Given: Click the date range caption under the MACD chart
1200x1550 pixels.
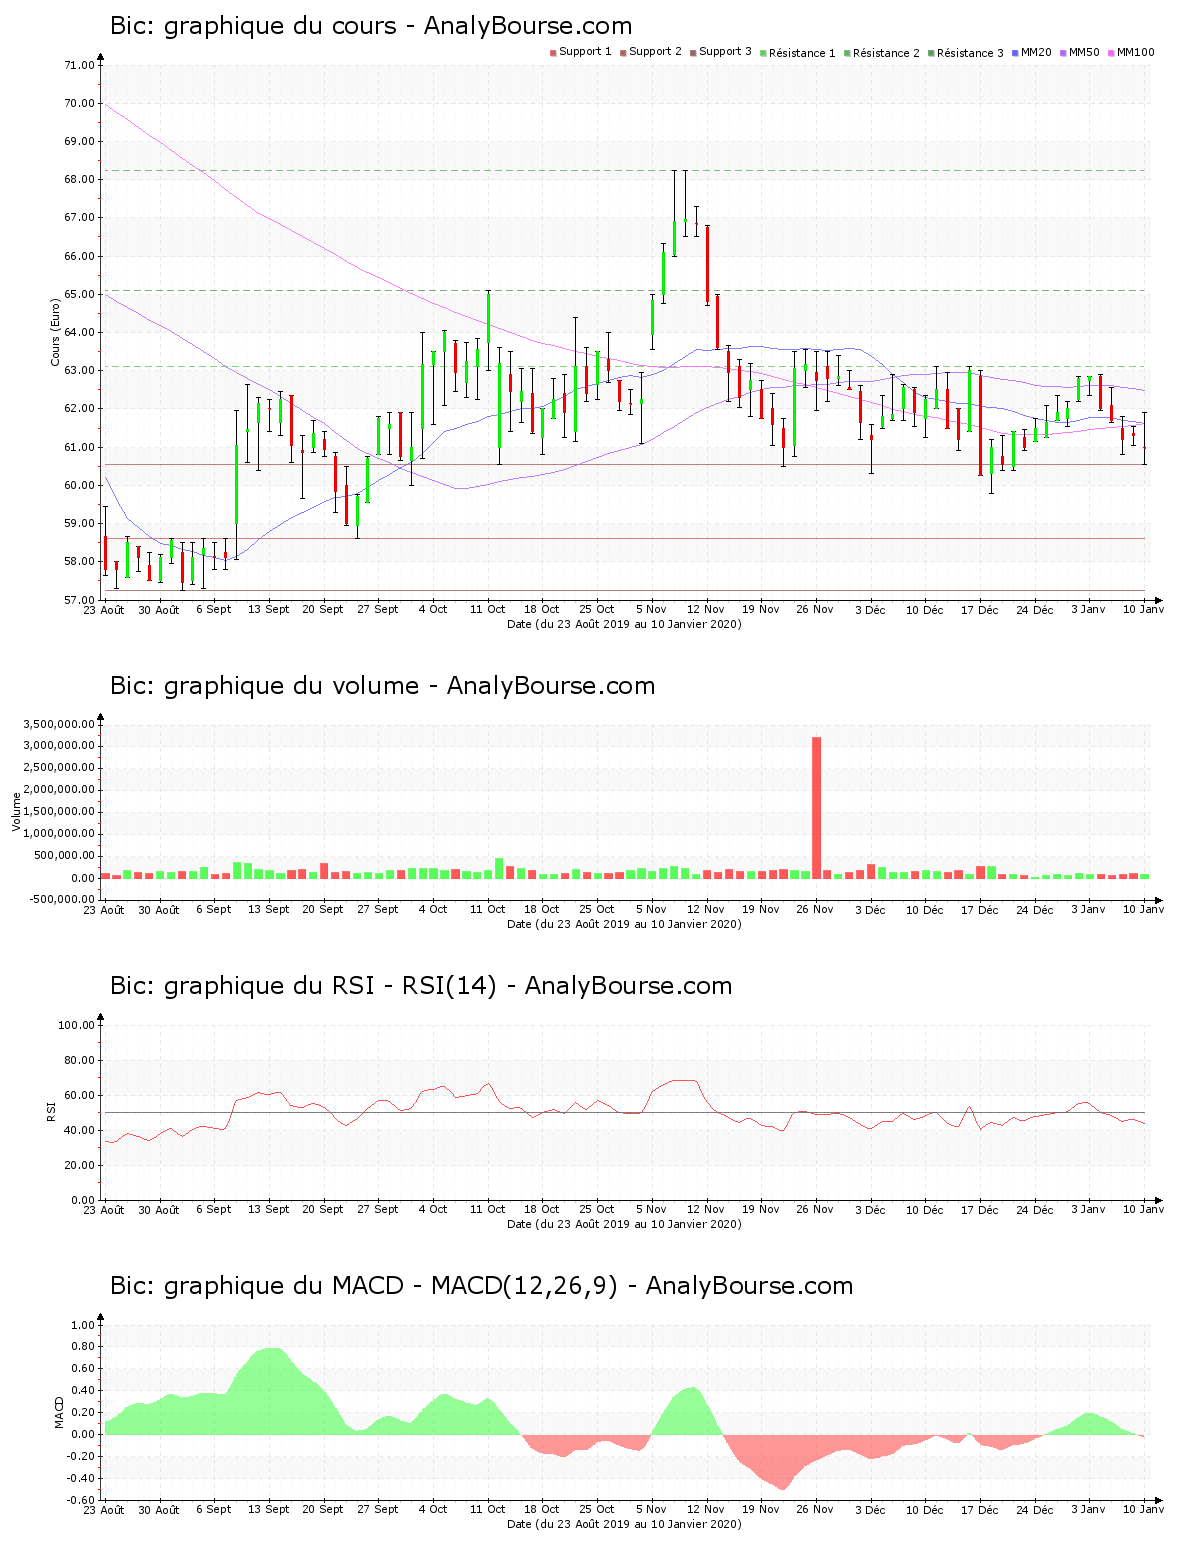Looking at the screenshot, I should pos(624,1524).
